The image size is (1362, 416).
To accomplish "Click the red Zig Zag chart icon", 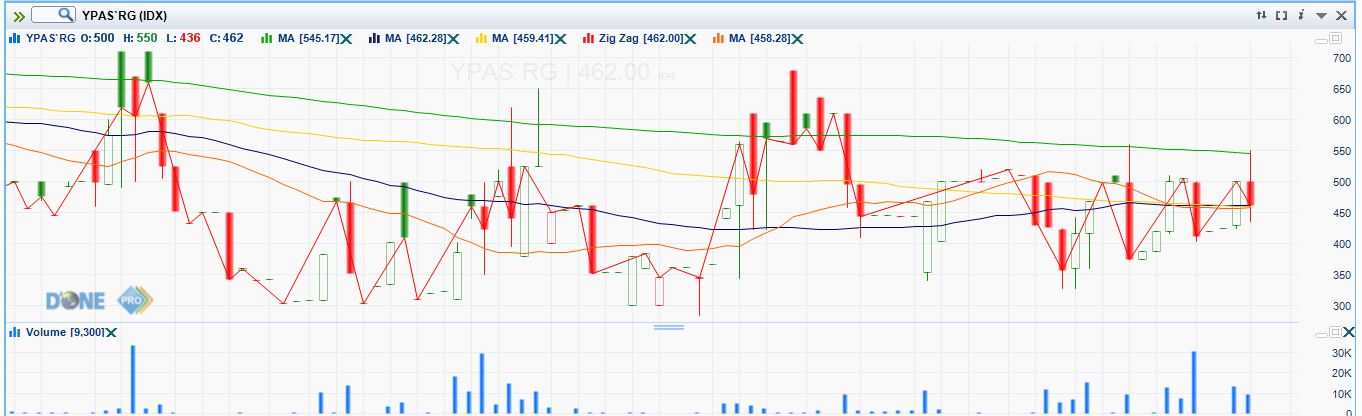I will [x=587, y=38].
